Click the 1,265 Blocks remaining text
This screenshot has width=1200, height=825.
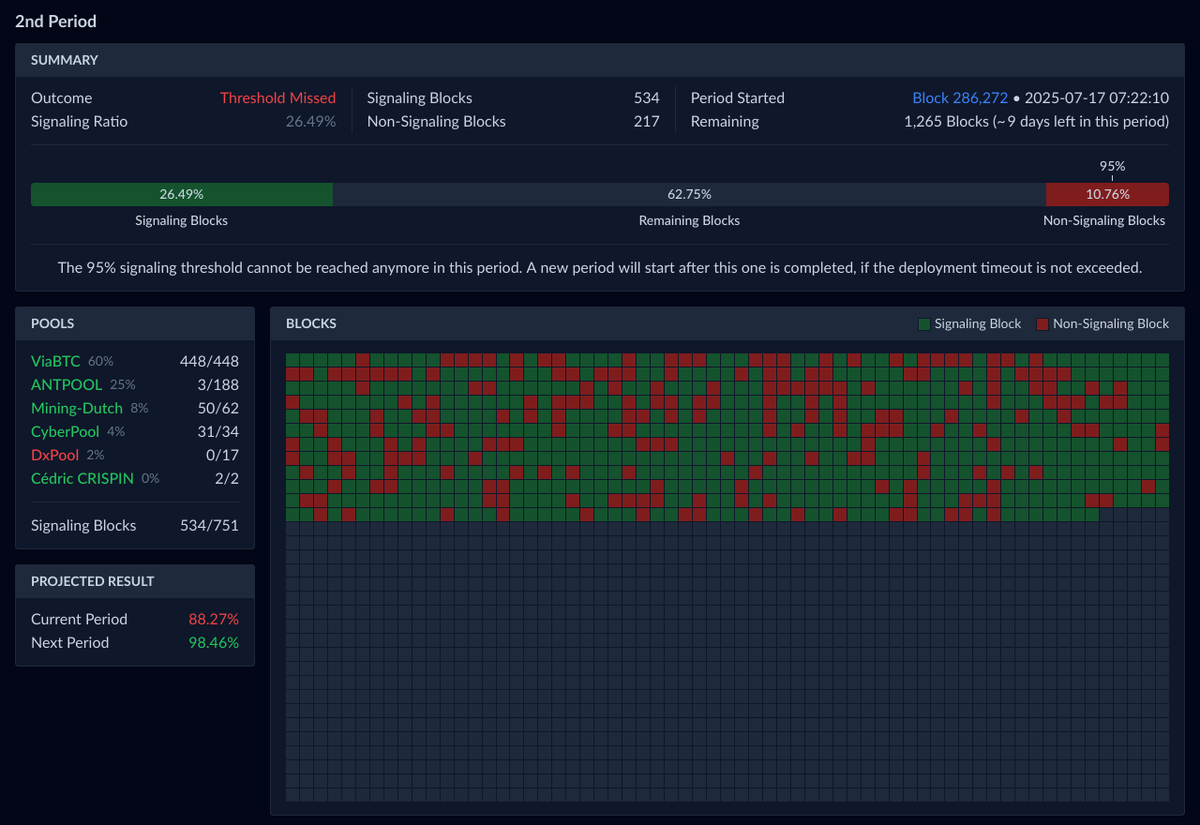click(x=1036, y=121)
